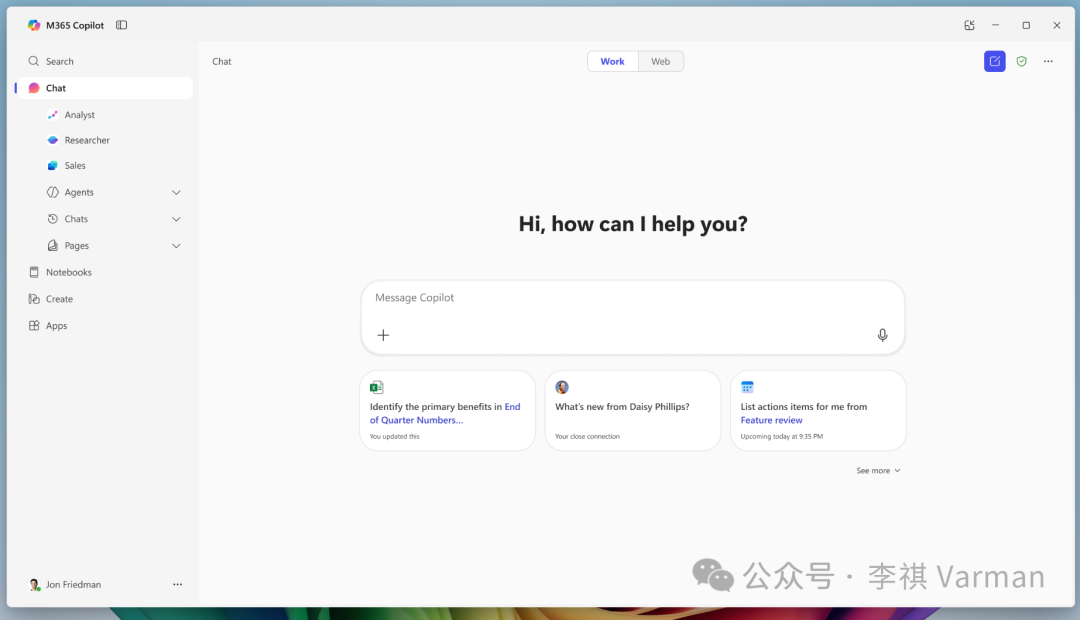Viewport: 1080px width, 620px height.
Task: Click the Excel icon on first suggestion card
Action: (x=376, y=387)
